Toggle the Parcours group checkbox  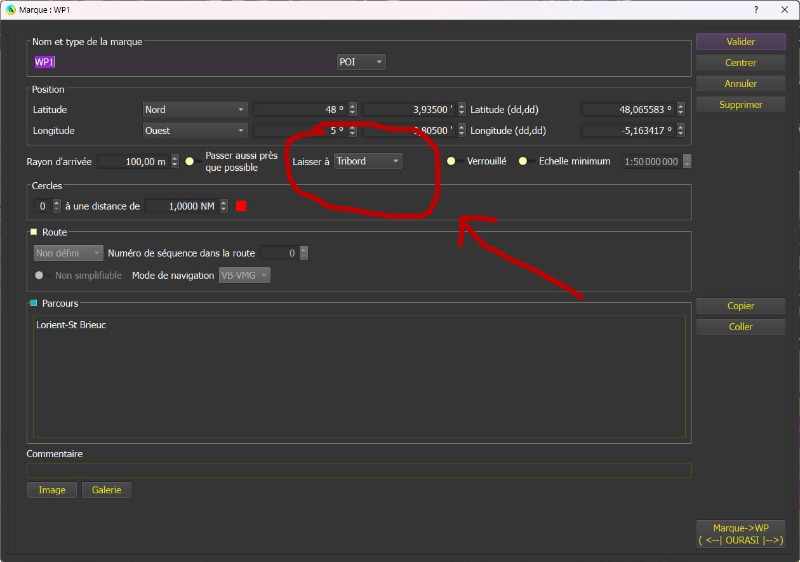coord(34,303)
